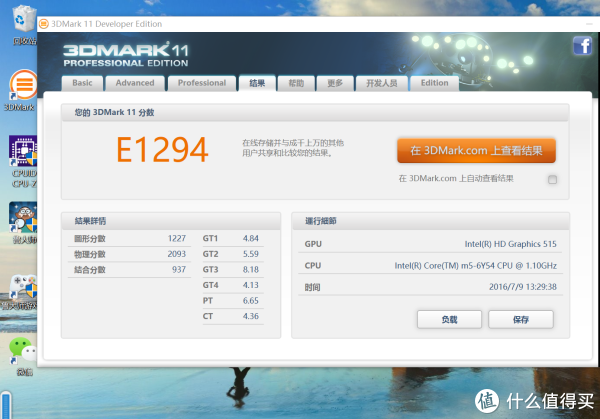
Task: Minimize the 3DMark 11 window
Action: tap(589, 24)
